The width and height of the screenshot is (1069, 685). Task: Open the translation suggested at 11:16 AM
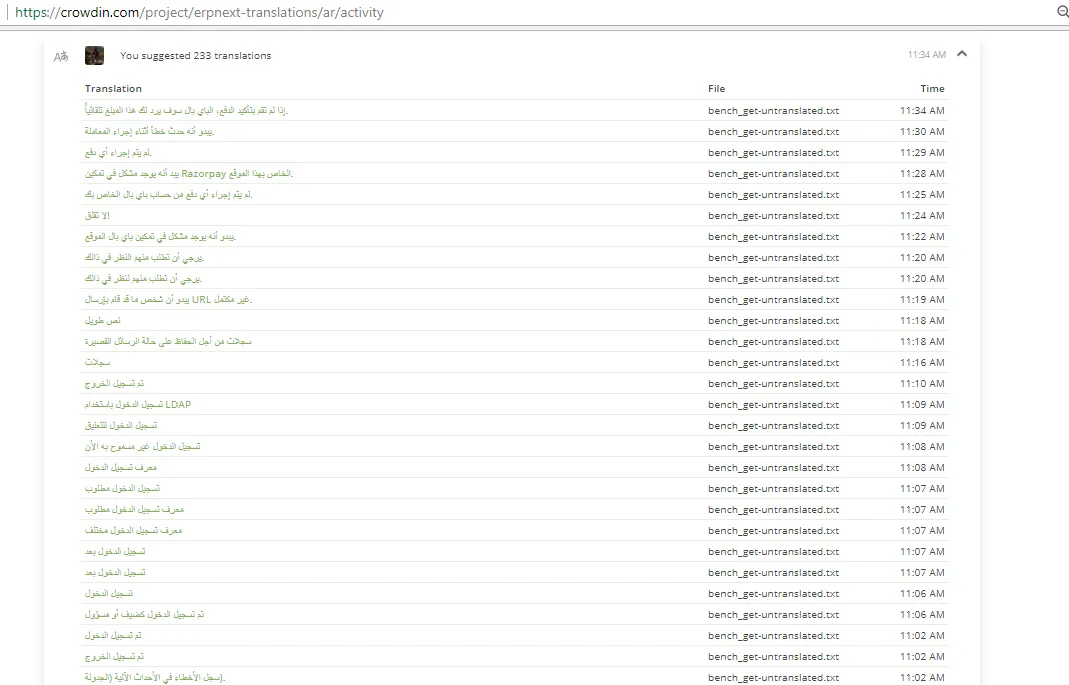97,363
